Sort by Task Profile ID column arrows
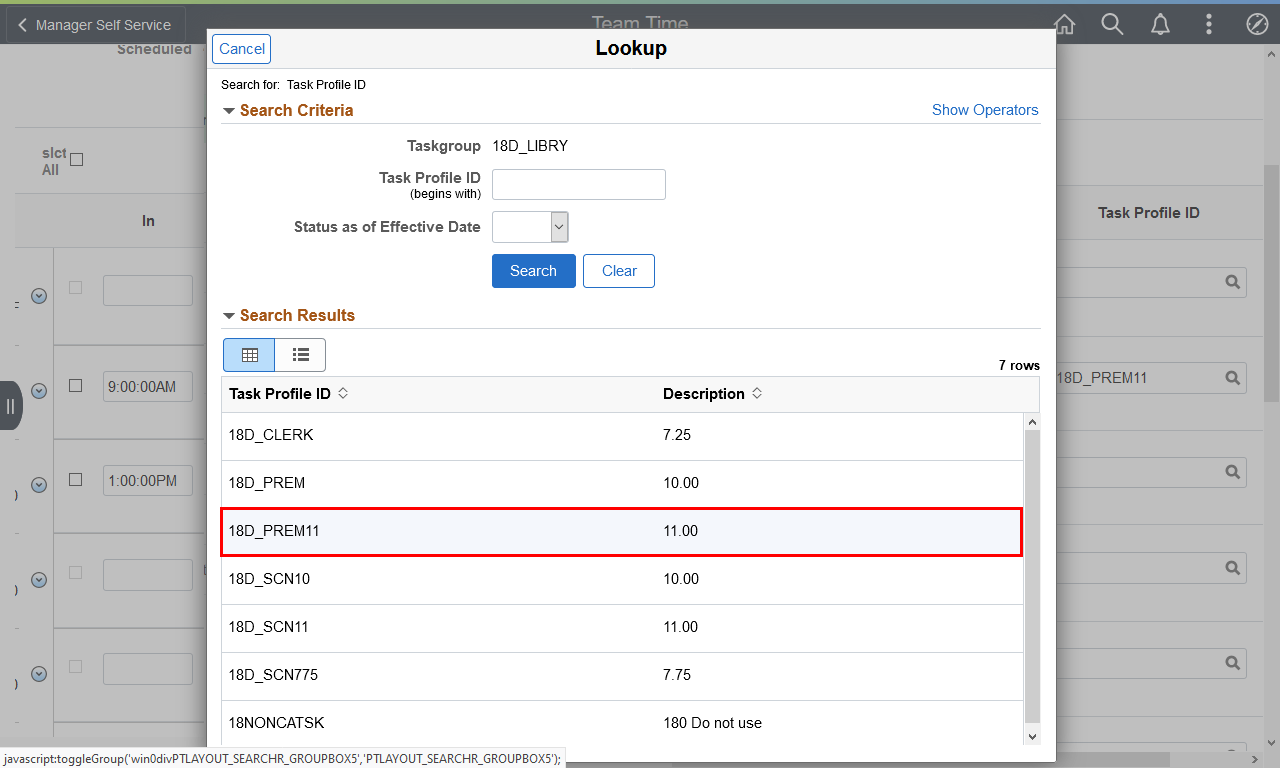 (x=343, y=394)
